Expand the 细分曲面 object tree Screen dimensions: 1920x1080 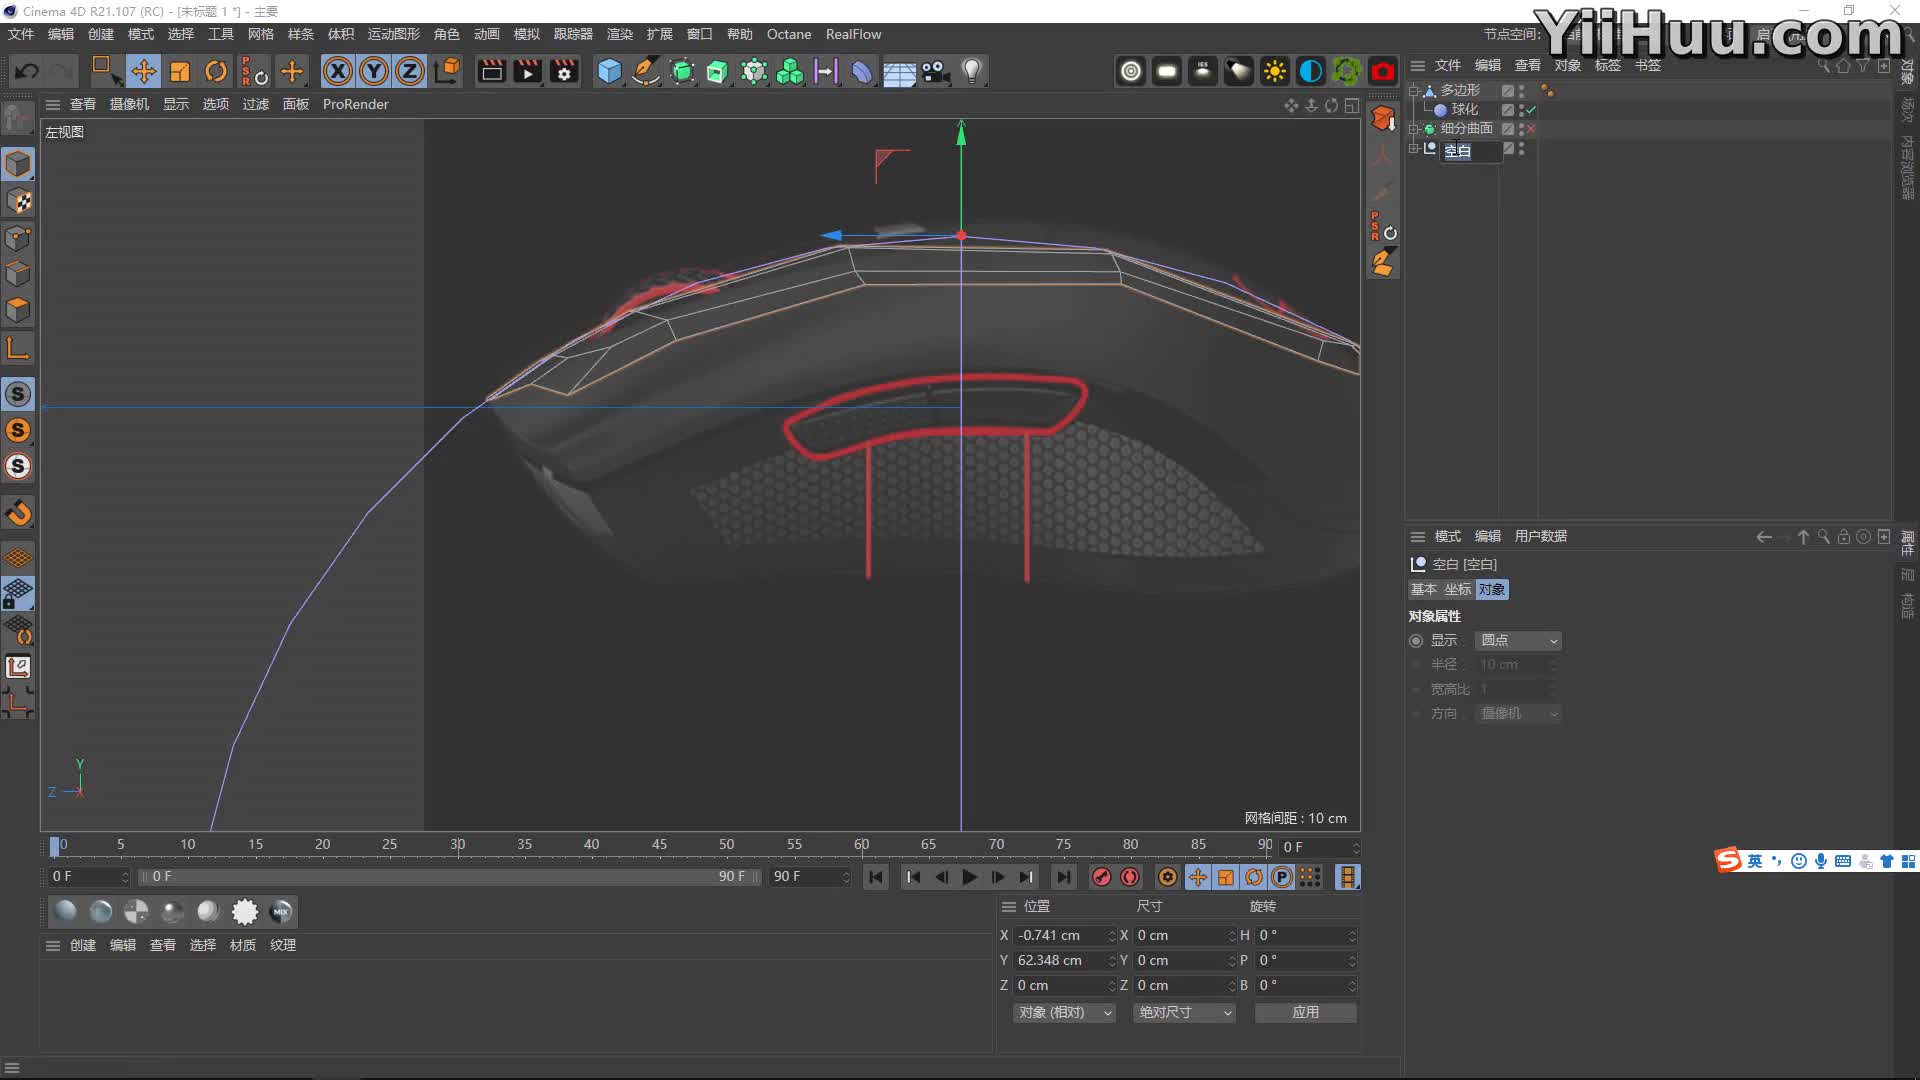pos(1414,128)
